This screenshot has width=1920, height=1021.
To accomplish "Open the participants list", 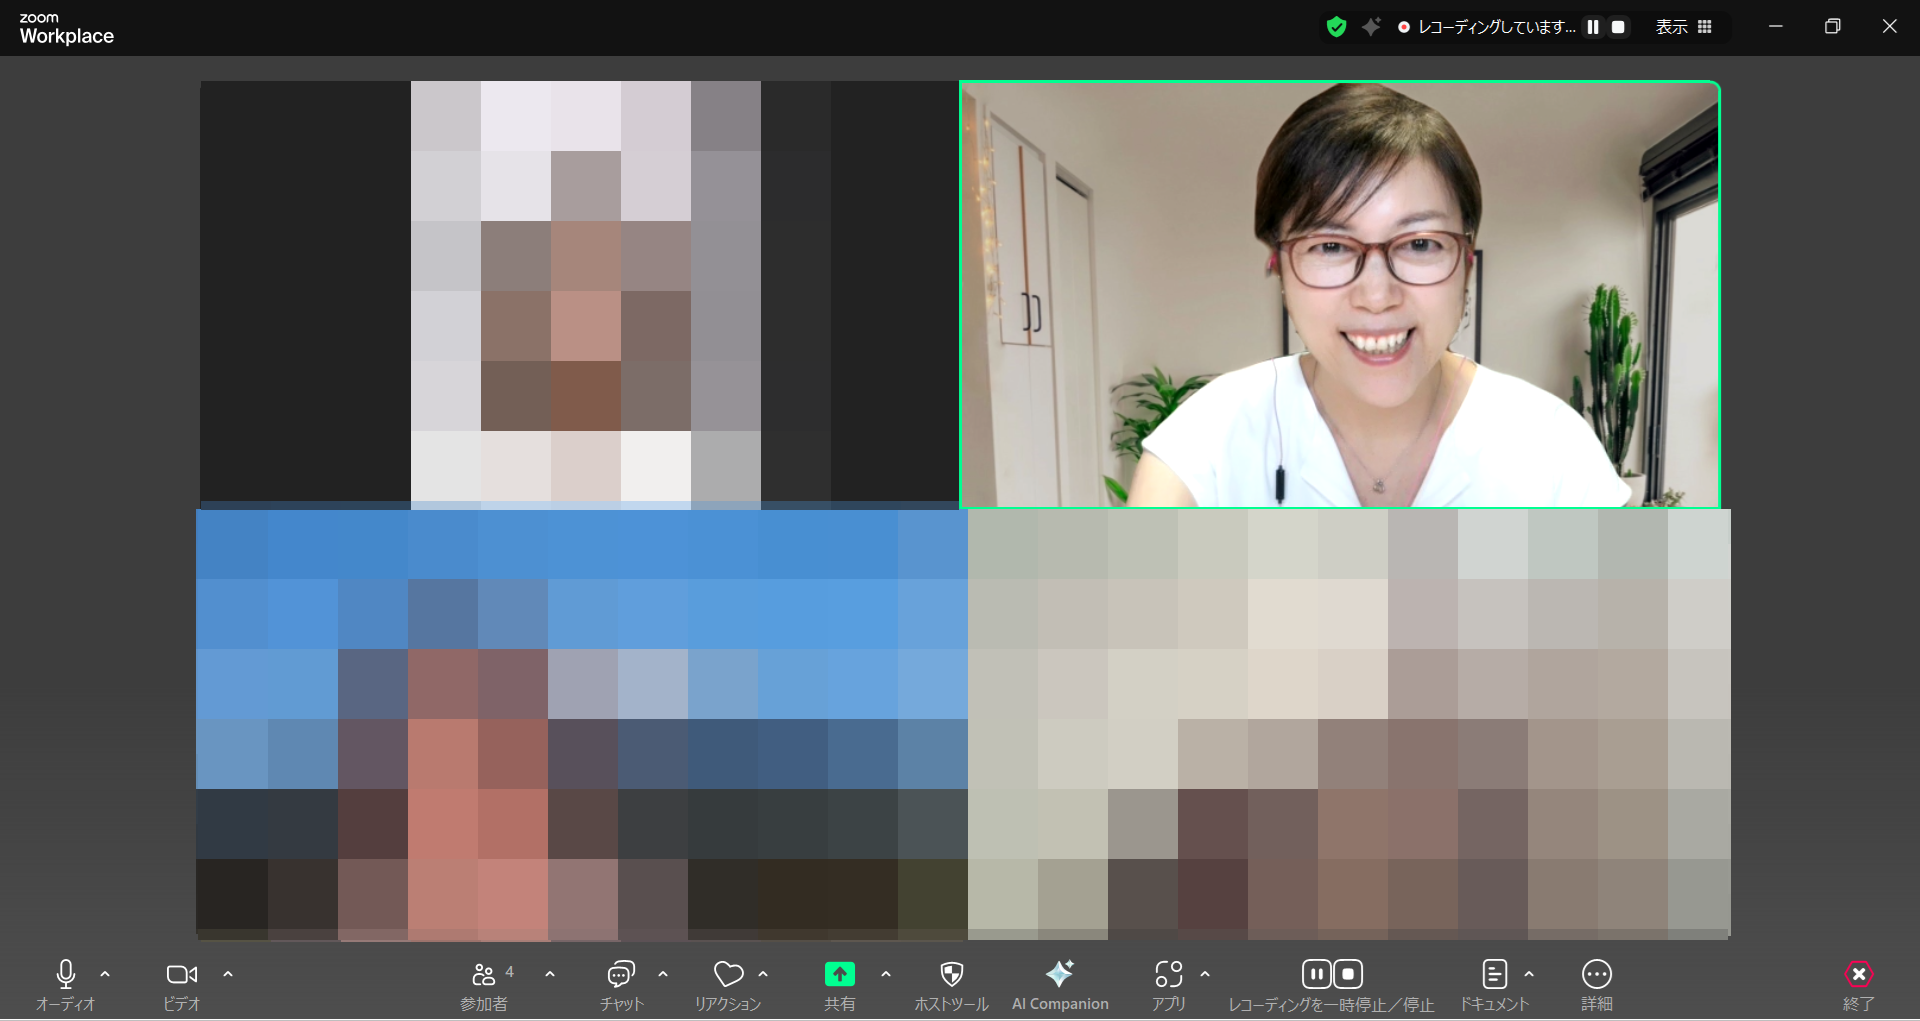I will 485,975.
